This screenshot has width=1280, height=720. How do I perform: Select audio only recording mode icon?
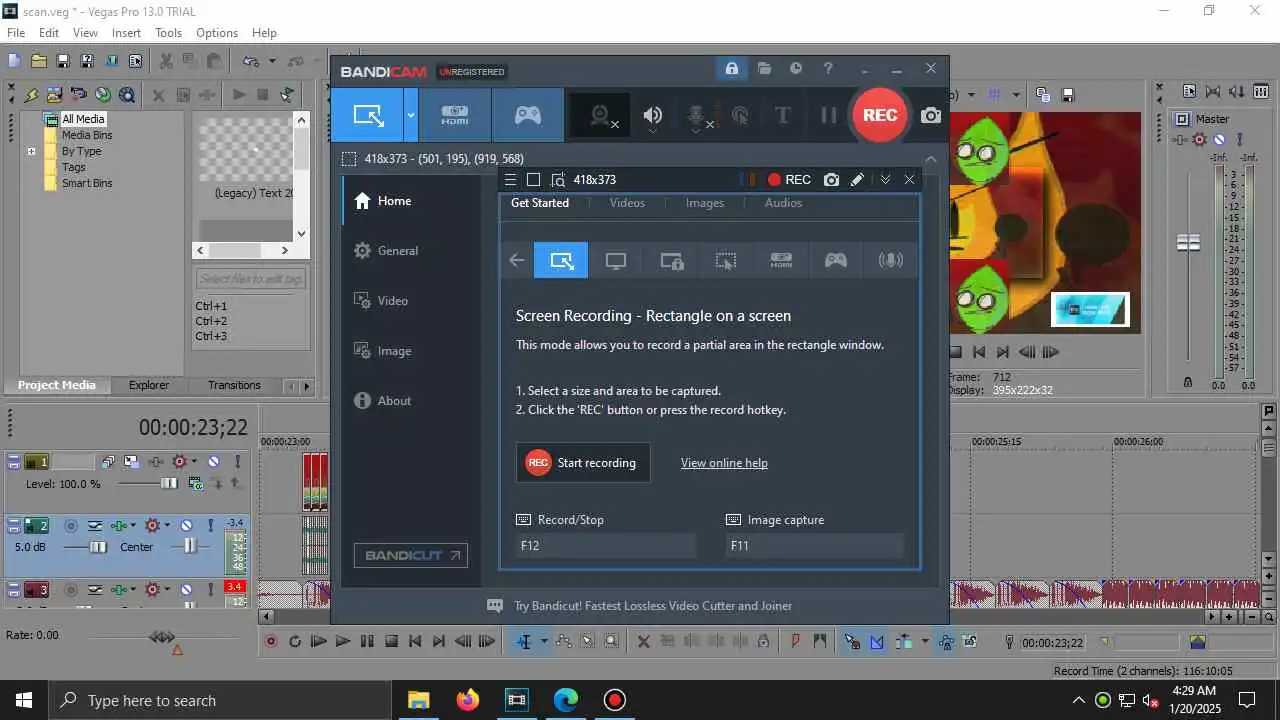pyautogui.click(x=890, y=261)
